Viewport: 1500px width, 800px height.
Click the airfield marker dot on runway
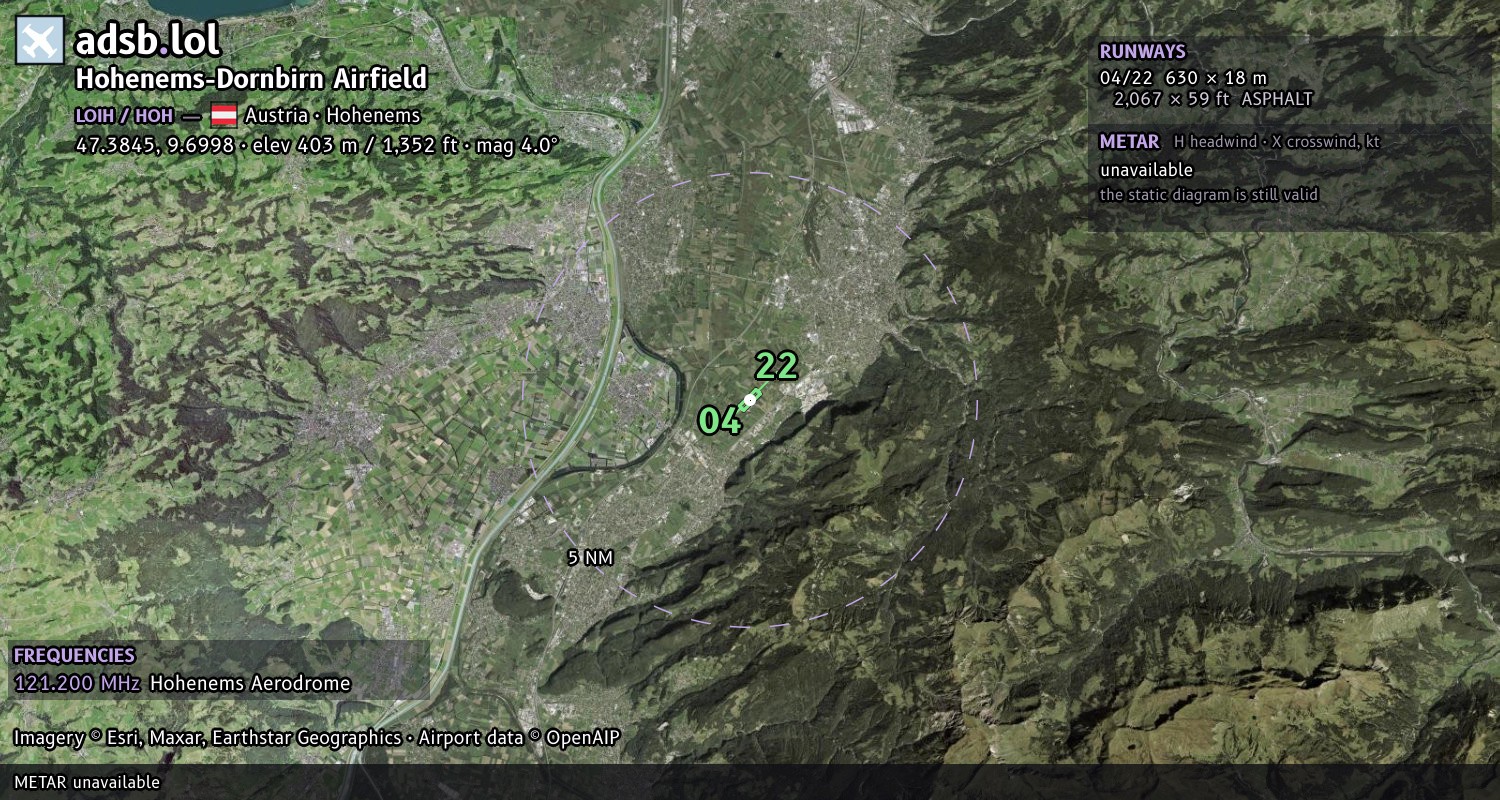point(748,401)
